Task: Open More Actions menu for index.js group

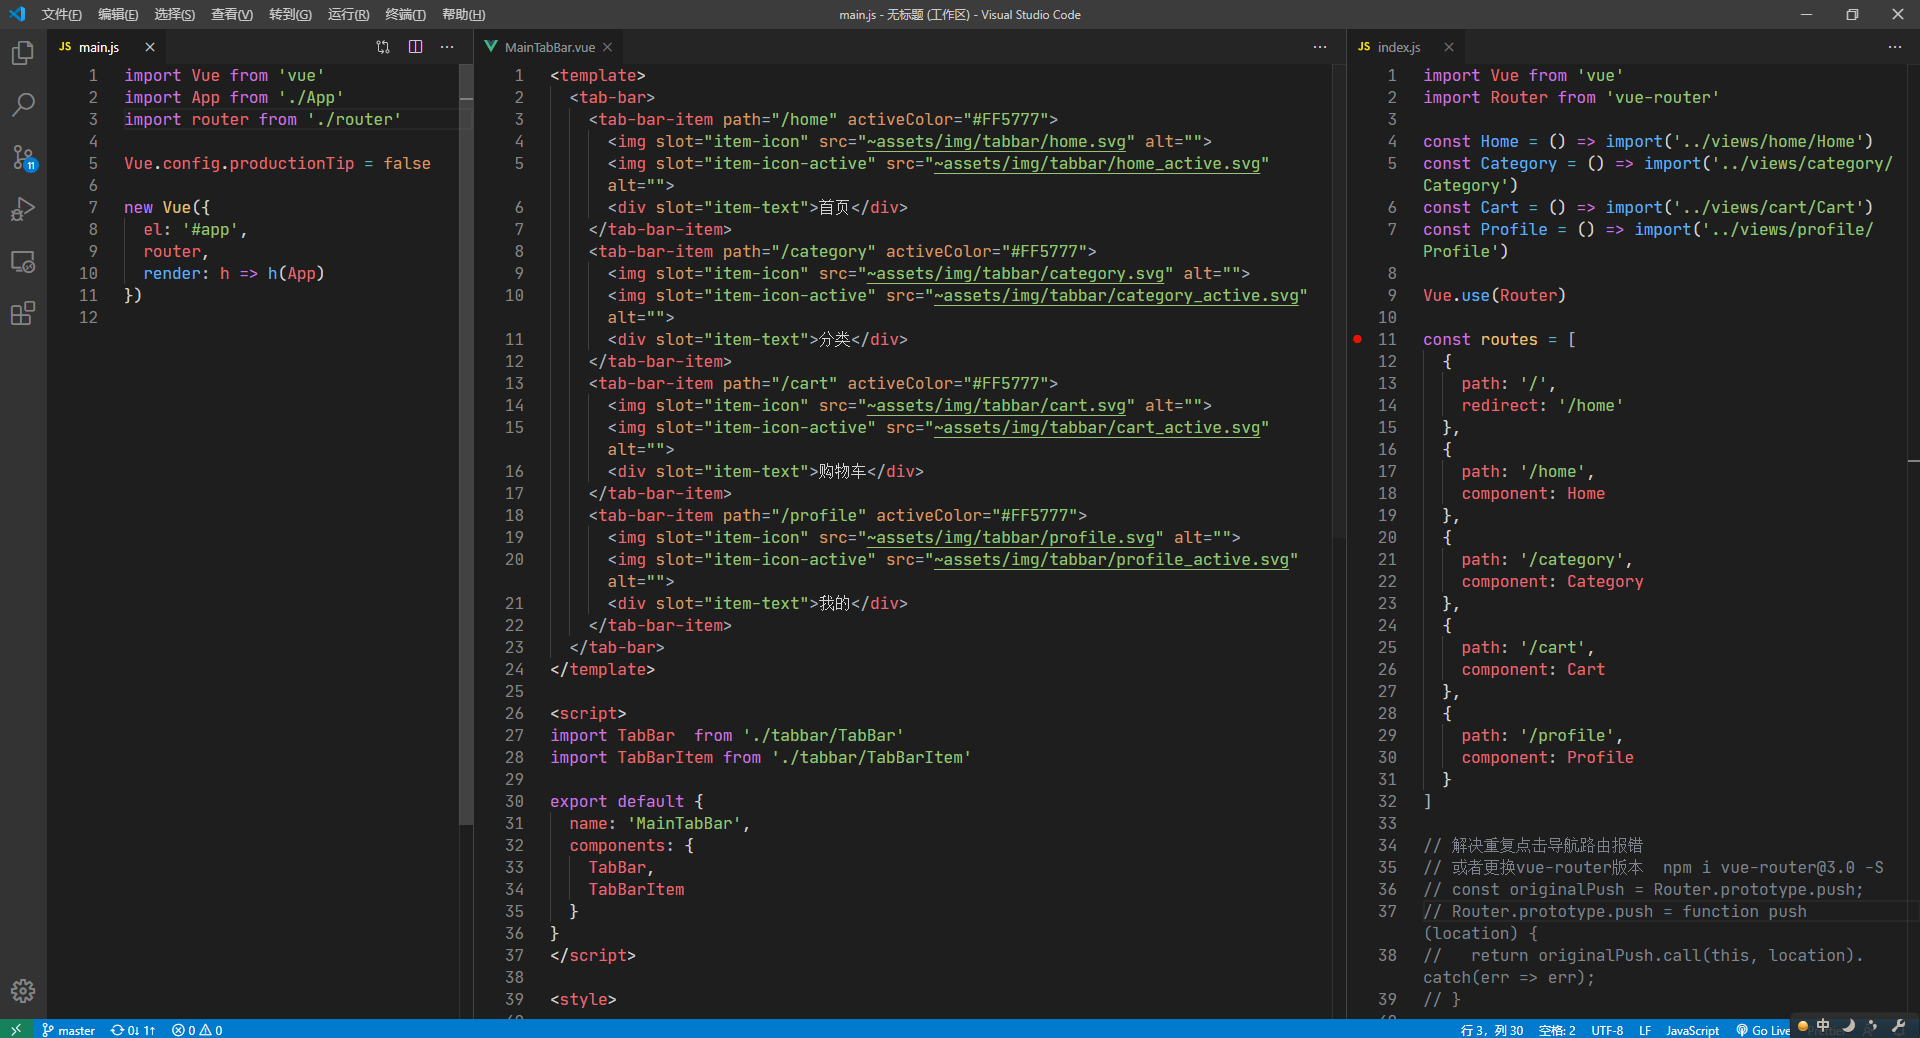Action: pos(1895,47)
